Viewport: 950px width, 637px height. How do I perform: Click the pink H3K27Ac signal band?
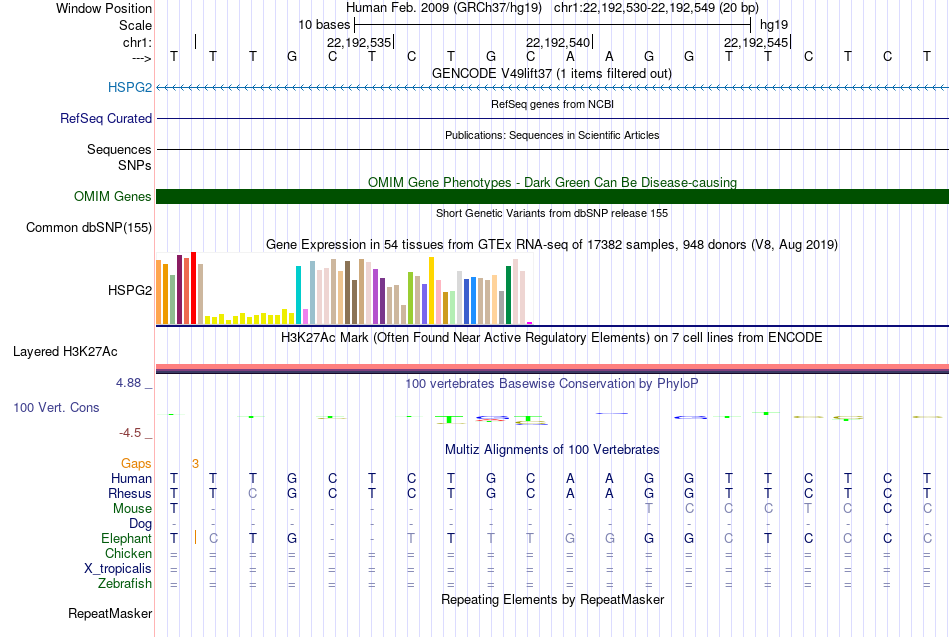[553, 366]
